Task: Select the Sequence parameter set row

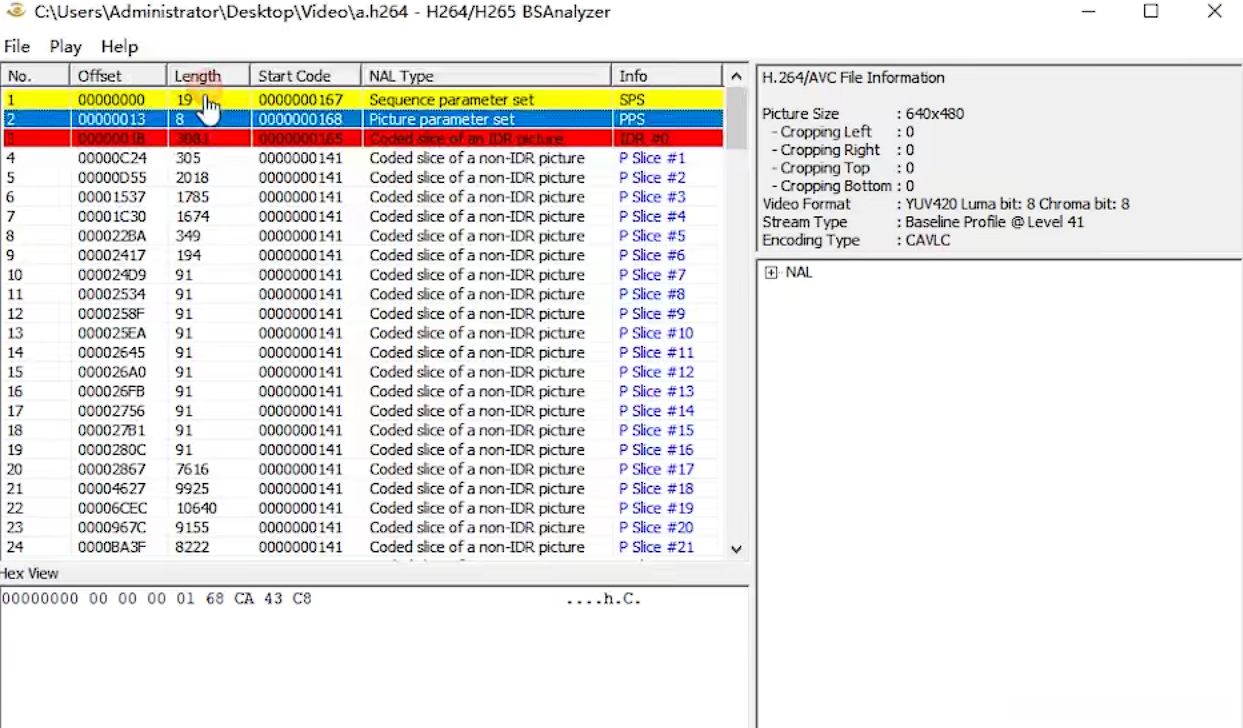Action: pyautogui.click(x=362, y=100)
